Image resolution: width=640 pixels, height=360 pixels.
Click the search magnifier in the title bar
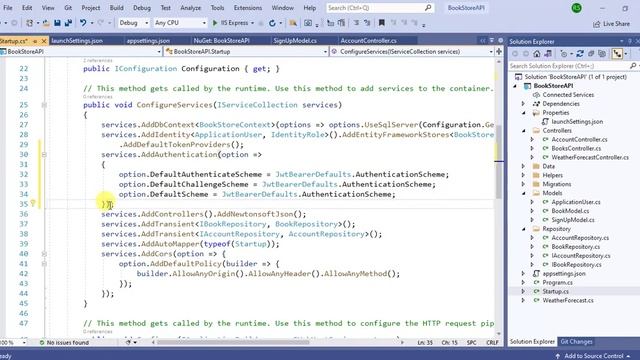[x=427, y=8]
